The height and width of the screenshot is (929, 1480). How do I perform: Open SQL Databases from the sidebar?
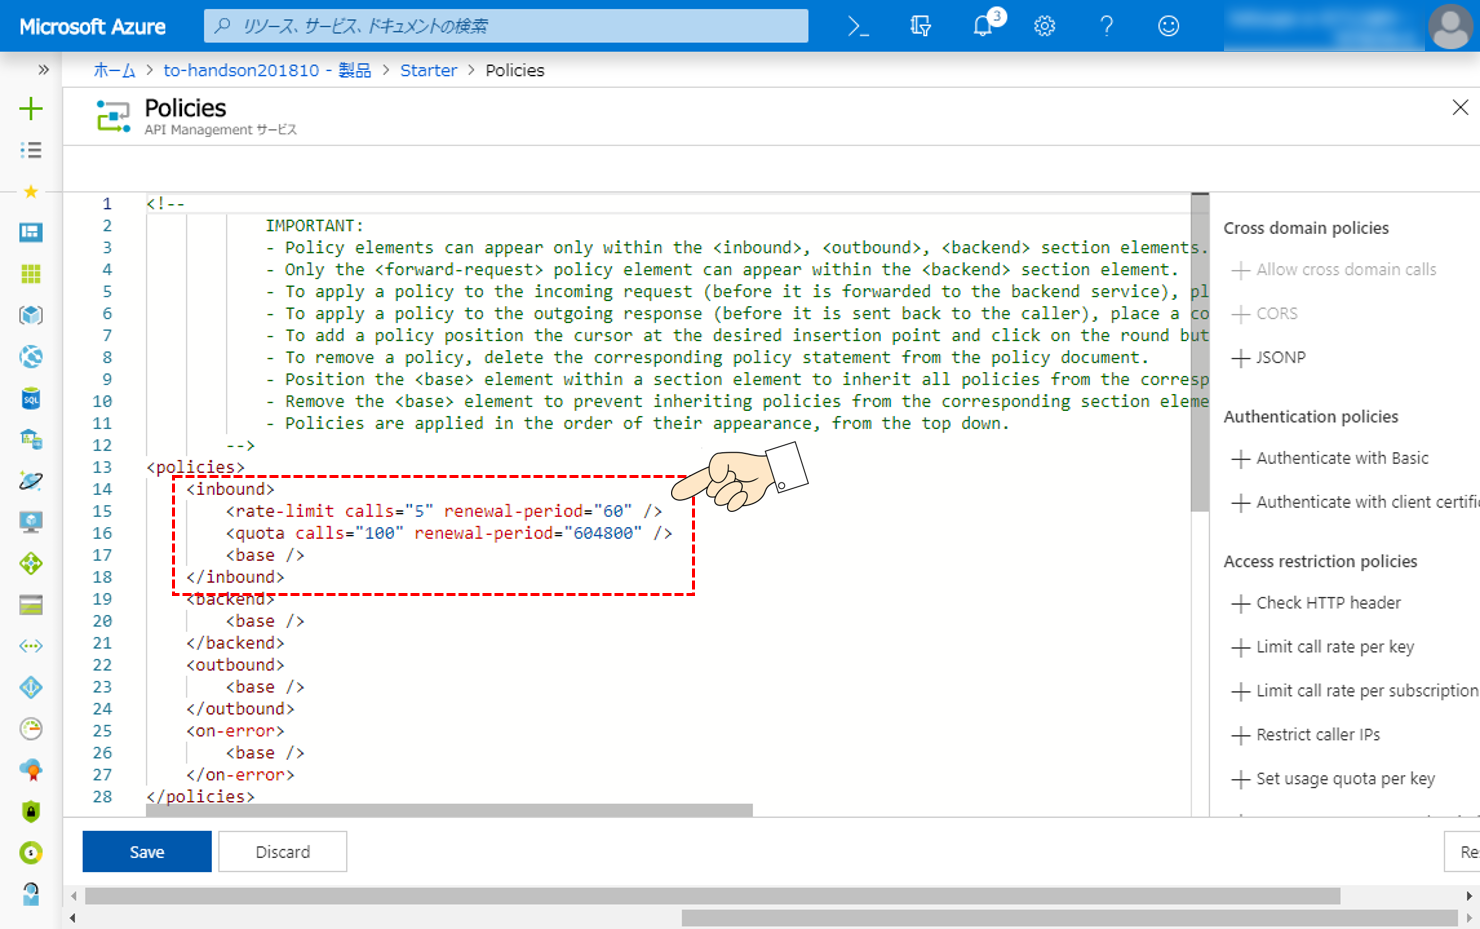tap(31, 397)
